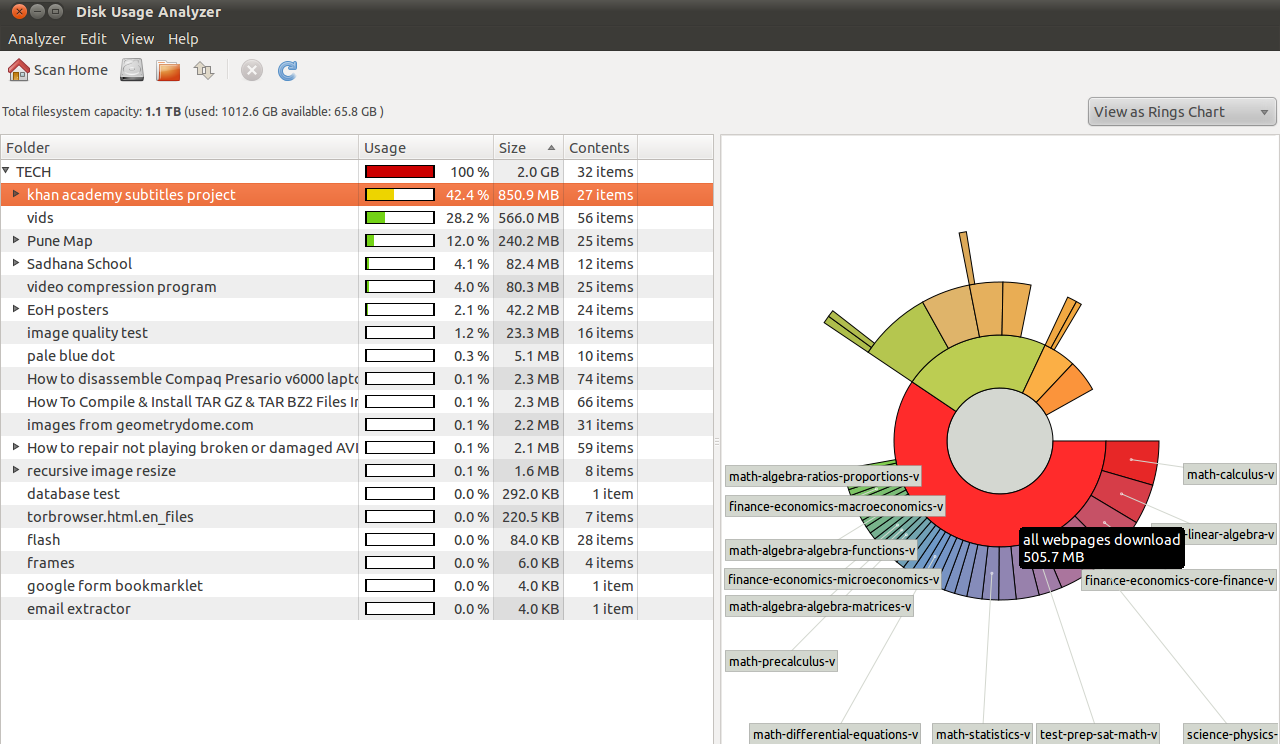Select the 'email extractor' folder
This screenshot has width=1280, height=744.
(x=357, y=609)
